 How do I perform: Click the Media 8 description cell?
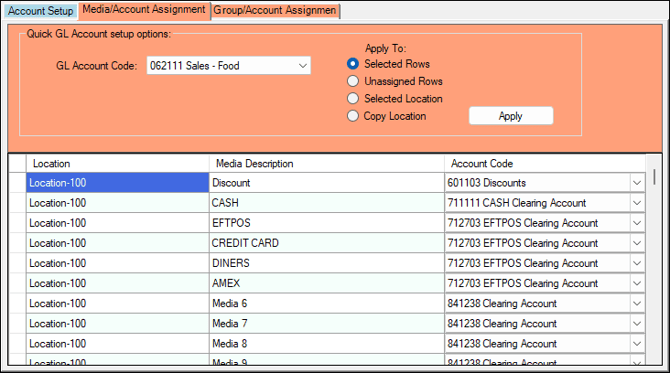(327, 344)
